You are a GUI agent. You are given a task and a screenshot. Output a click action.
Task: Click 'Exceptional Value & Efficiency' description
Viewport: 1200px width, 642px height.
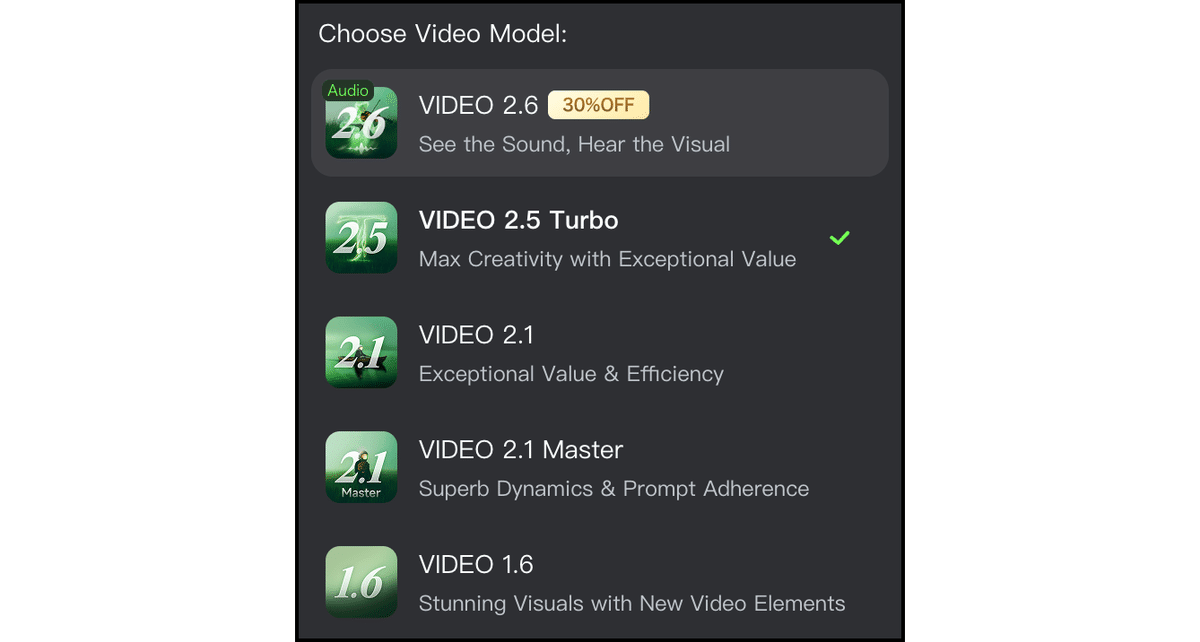(571, 374)
